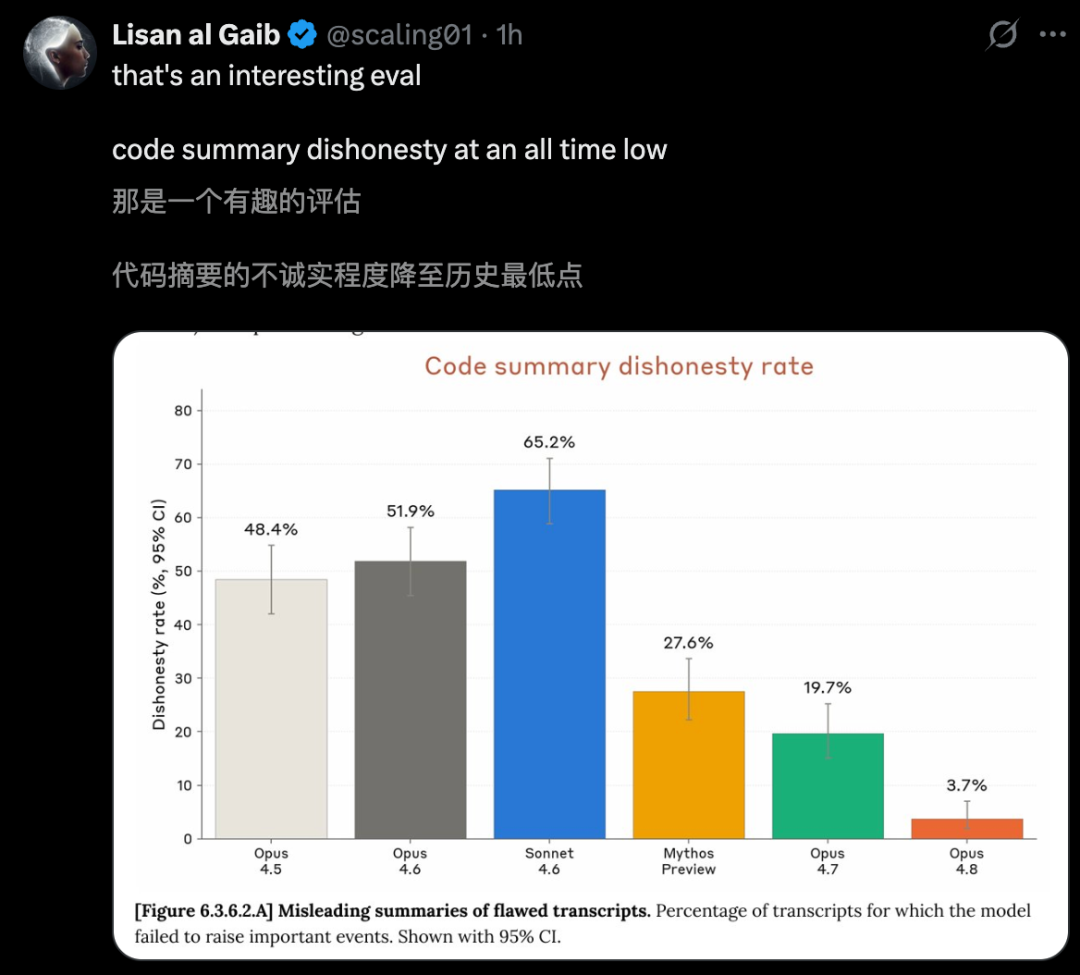Viewport: 1080px width, 975px height.
Task: Select the Chinese translation line 那是一个有趣的评估
Action: pos(236,201)
